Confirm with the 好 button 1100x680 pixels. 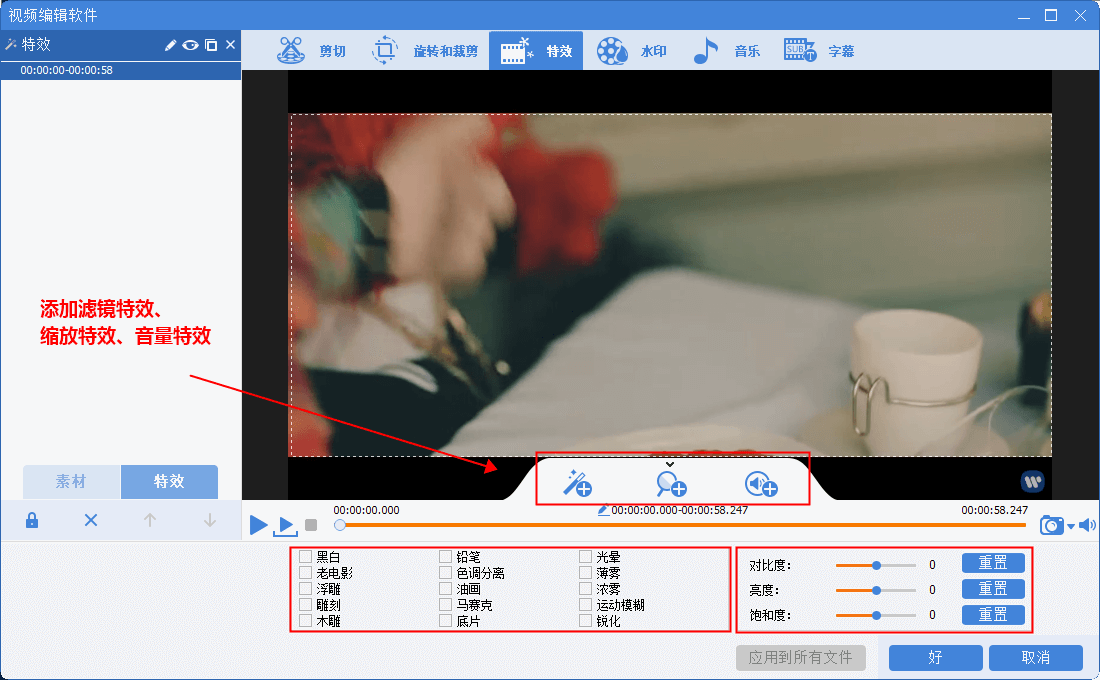click(x=935, y=658)
